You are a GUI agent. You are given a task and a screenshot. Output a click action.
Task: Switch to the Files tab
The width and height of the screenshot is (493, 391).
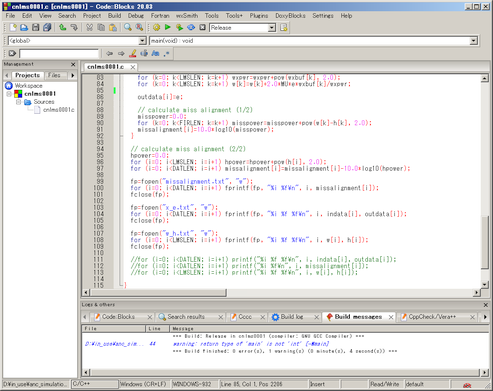click(x=54, y=75)
